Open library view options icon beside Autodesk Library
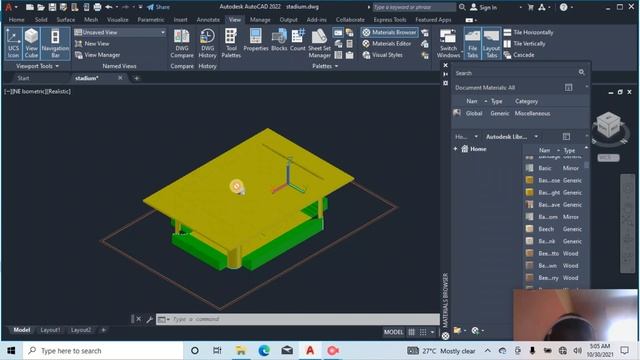 (x=566, y=137)
